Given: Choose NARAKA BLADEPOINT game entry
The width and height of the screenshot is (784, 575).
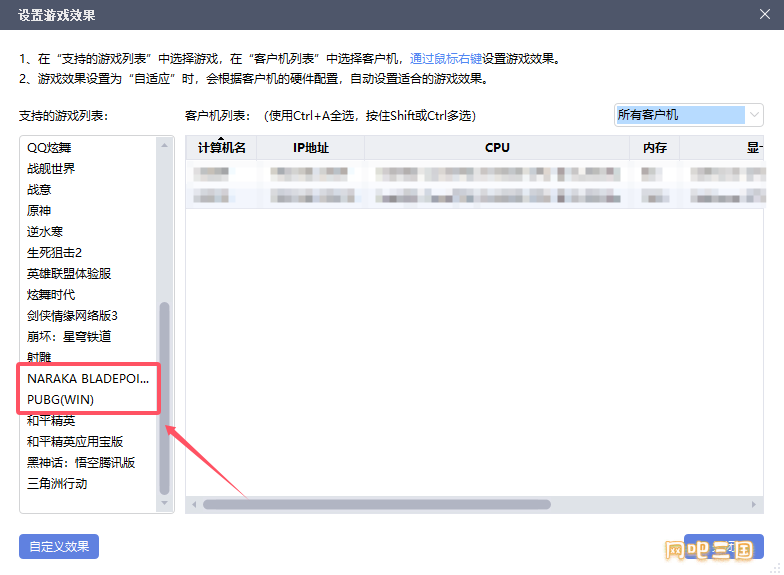Looking at the screenshot, I should 88,378.
